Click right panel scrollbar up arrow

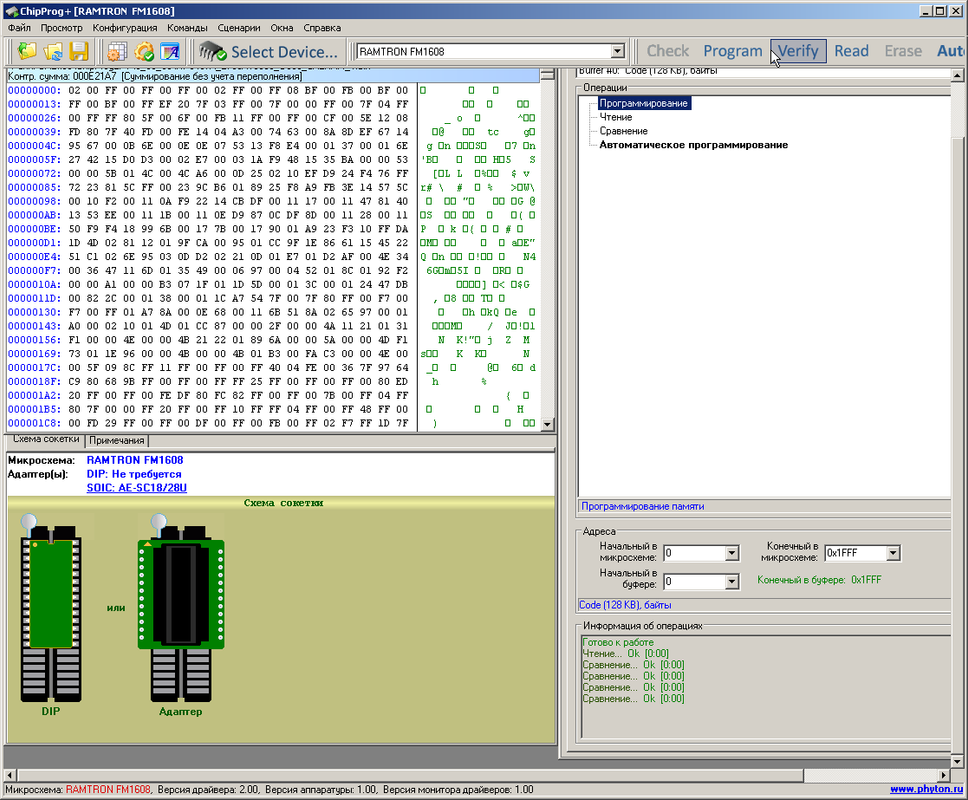957,75
